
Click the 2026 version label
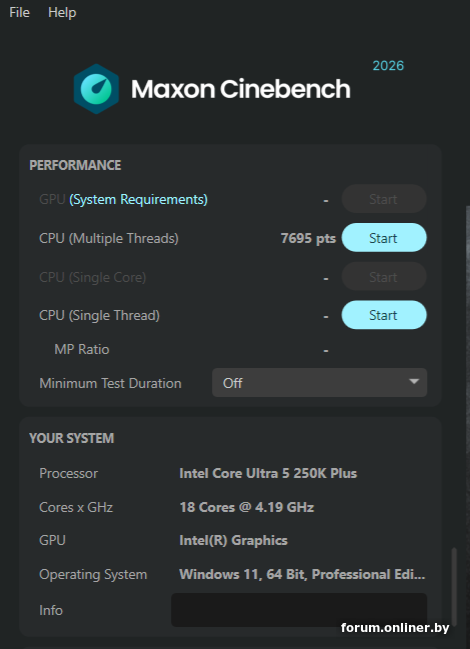388,65
